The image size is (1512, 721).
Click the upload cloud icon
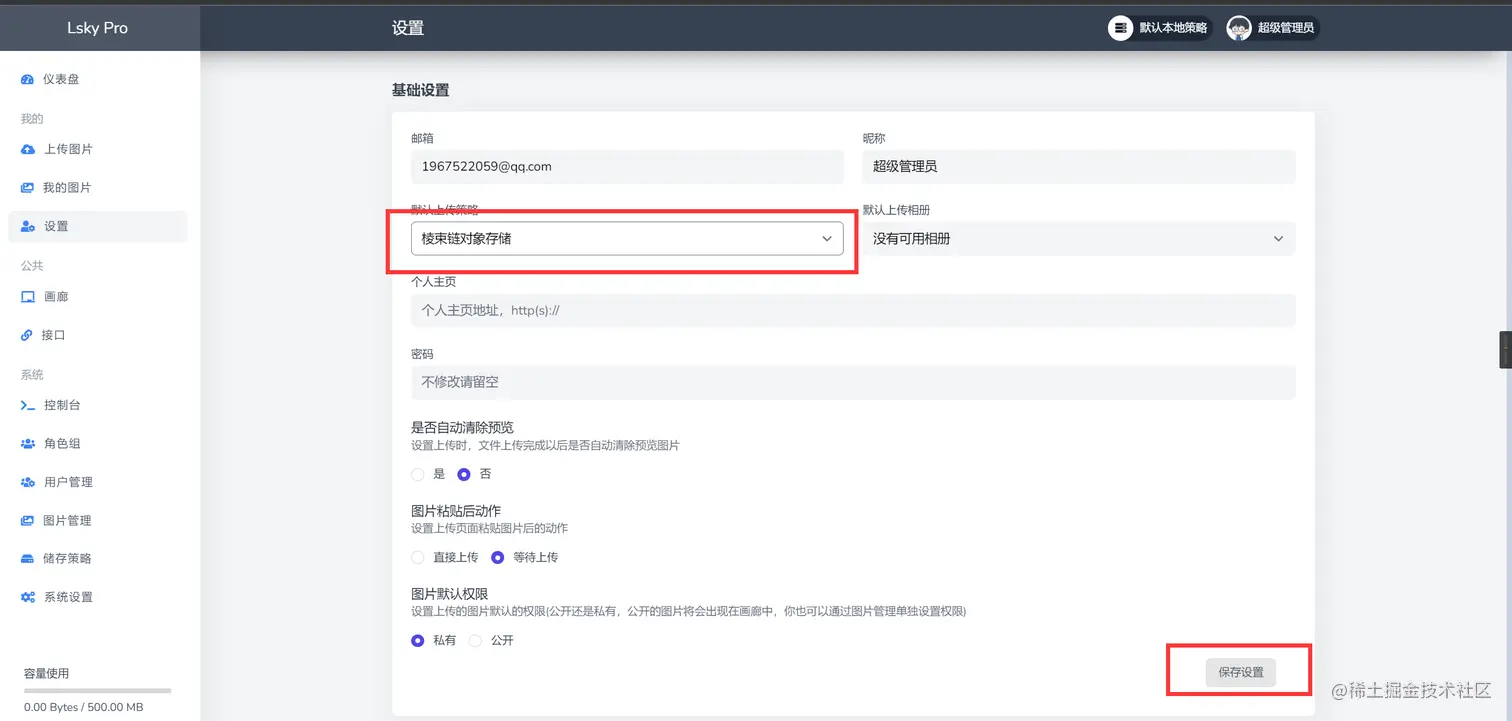pos(28,149)
